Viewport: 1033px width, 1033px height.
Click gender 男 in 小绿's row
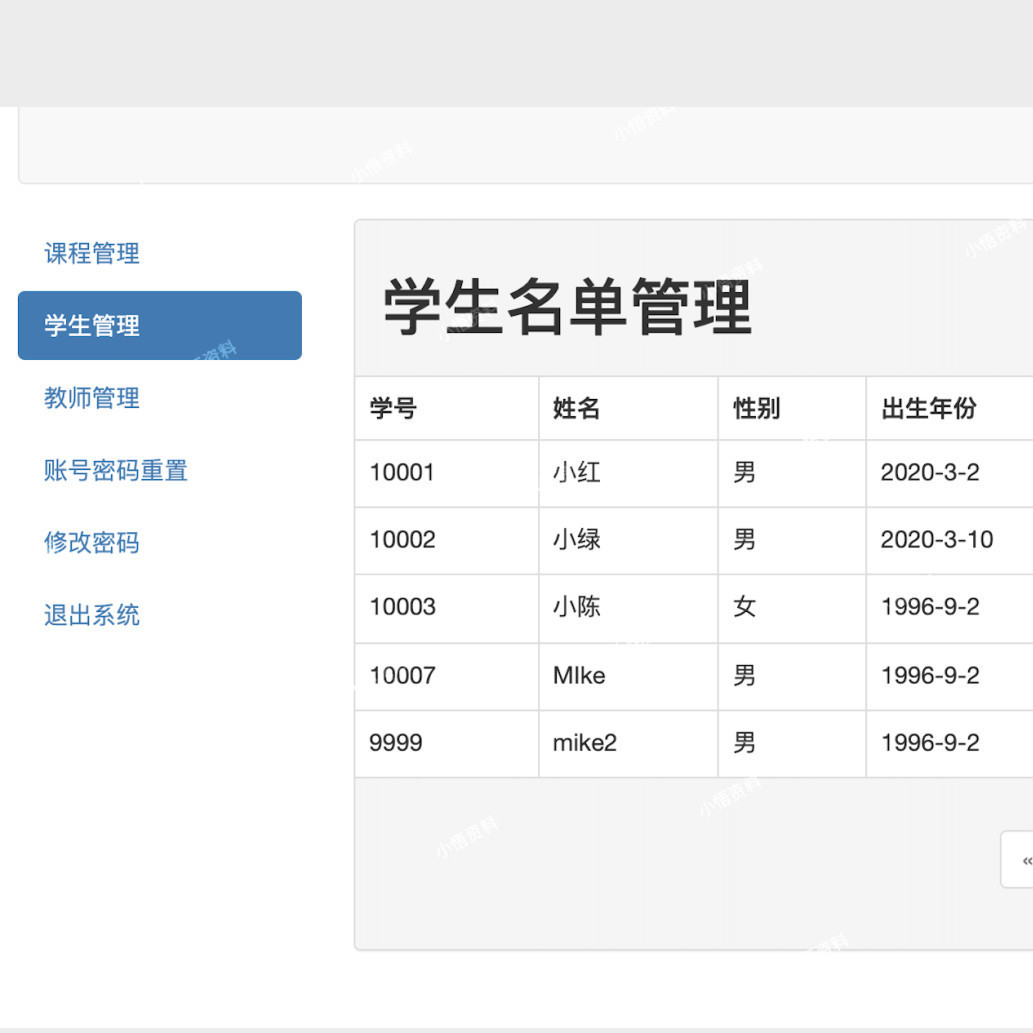tap(792, 540)
